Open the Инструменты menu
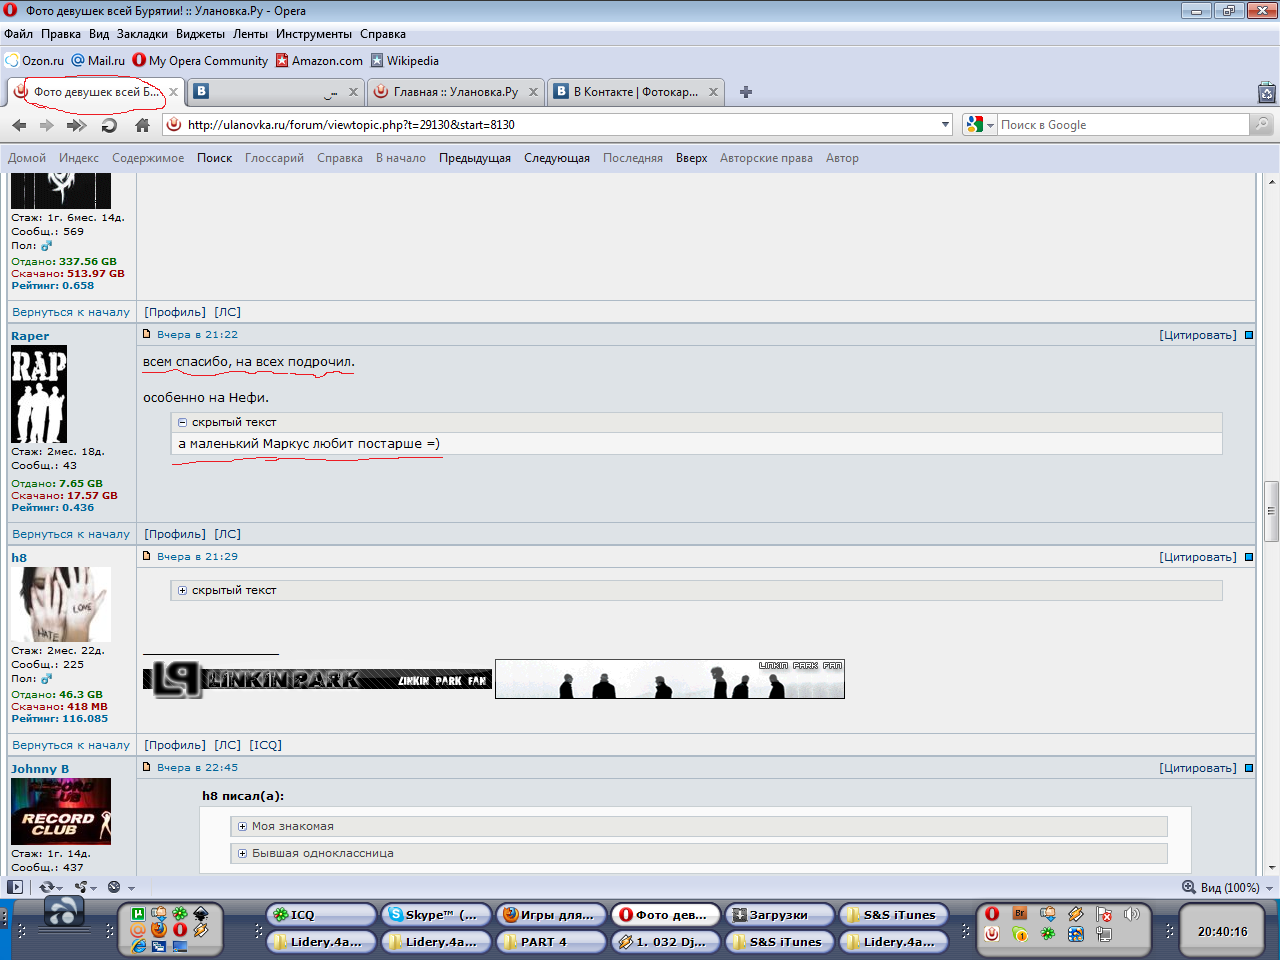 (x=313, y=34)
